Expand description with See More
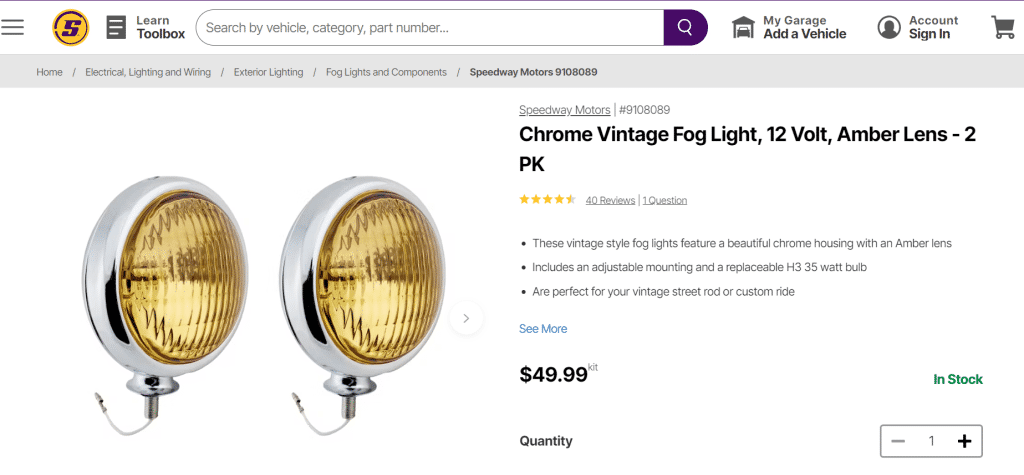Viewport: 1024px width, 475px height. [543, 329]
